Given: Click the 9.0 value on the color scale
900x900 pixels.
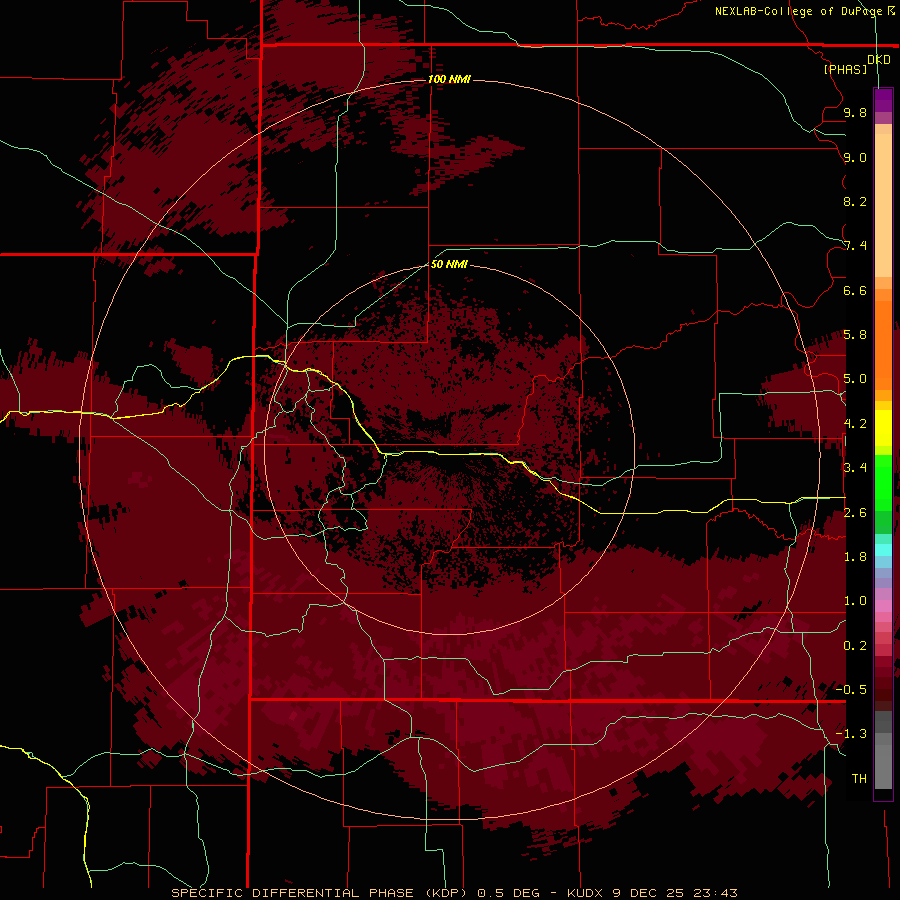Looking at the screenshot, I should click(855, 157).
